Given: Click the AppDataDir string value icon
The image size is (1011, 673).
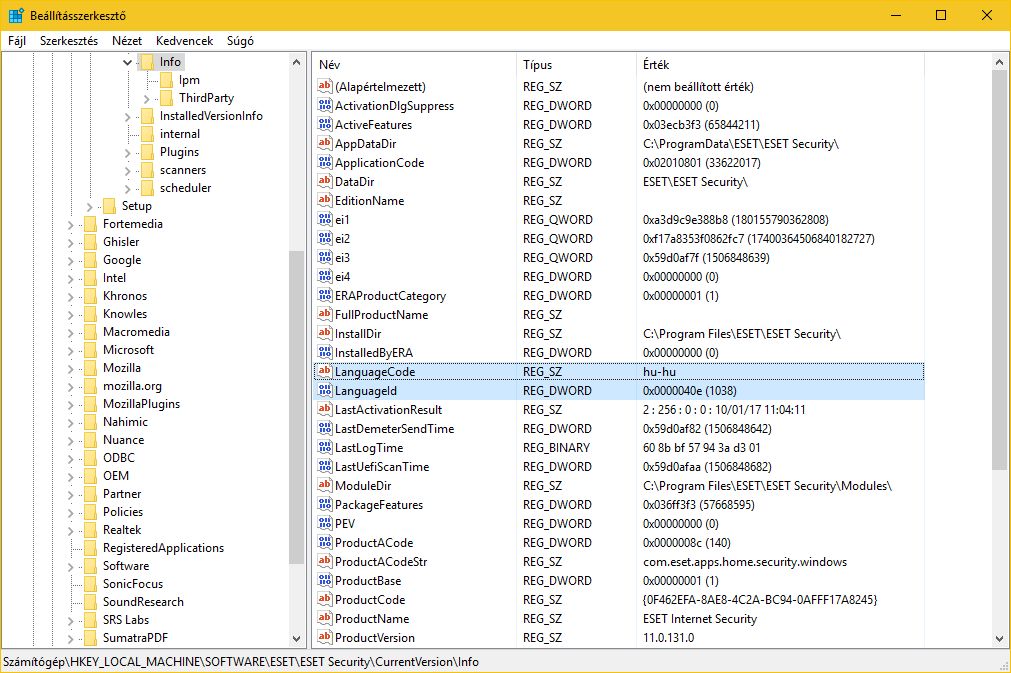Looking at the screenshot, I should point(325,143).
